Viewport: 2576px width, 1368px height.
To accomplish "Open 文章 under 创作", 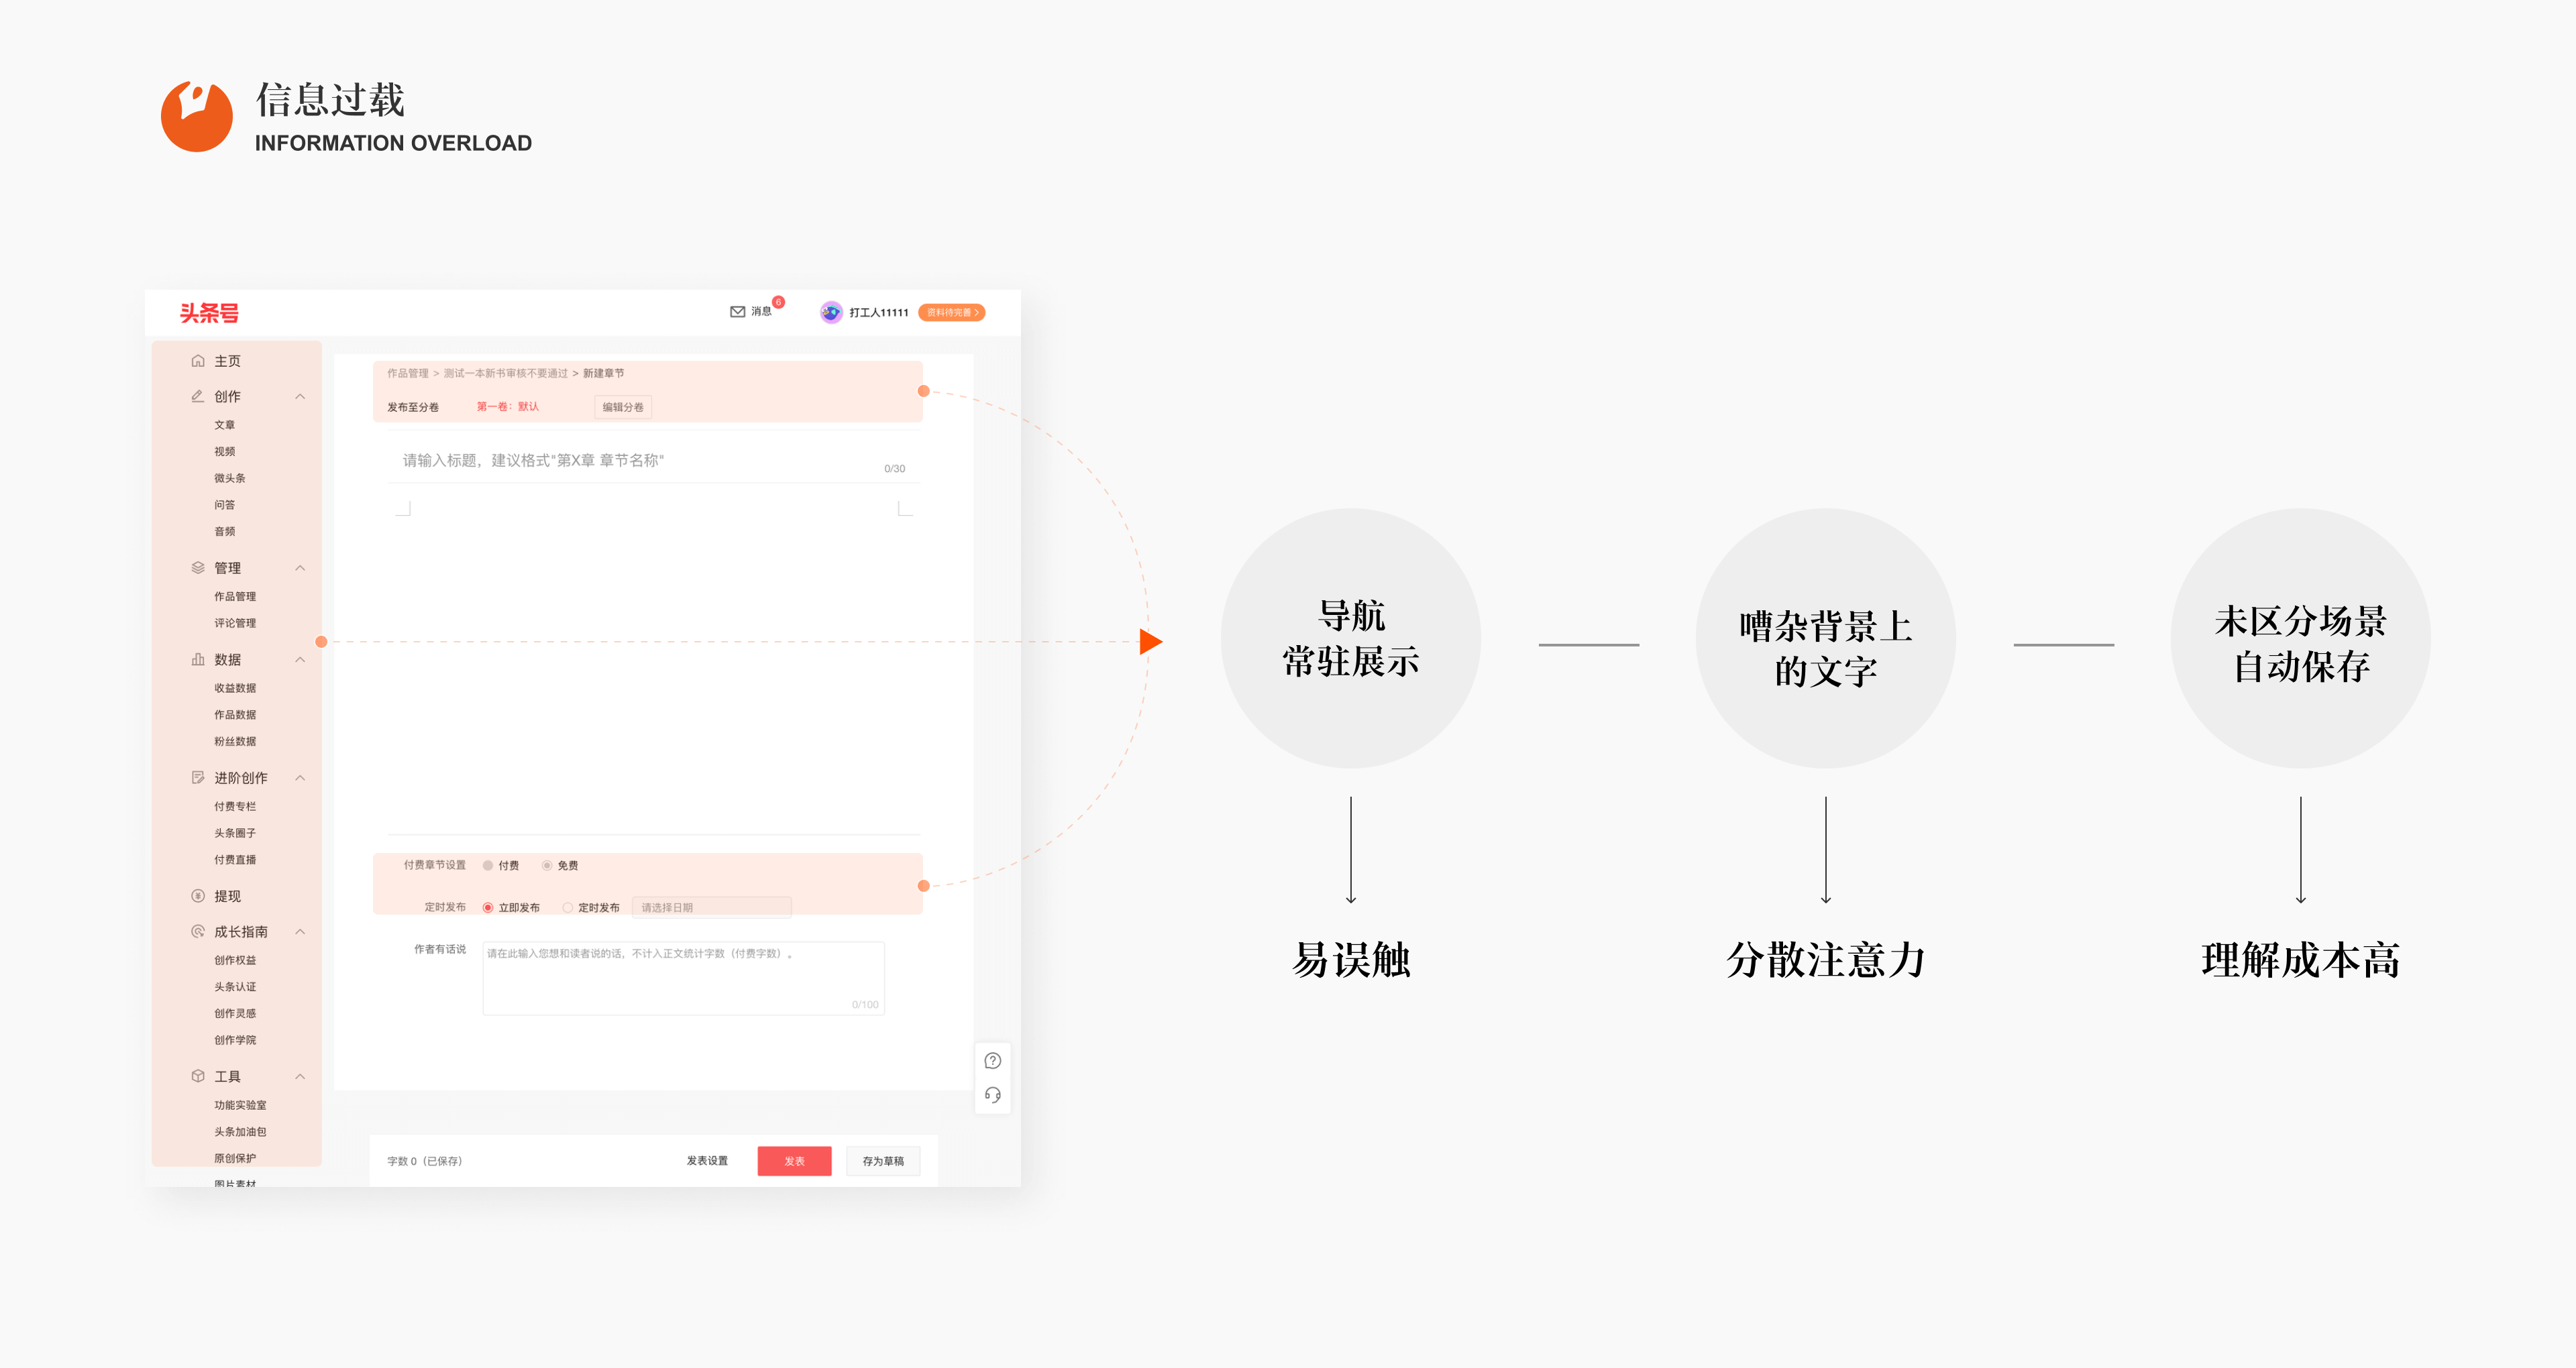I will click(x=224, y=425).
